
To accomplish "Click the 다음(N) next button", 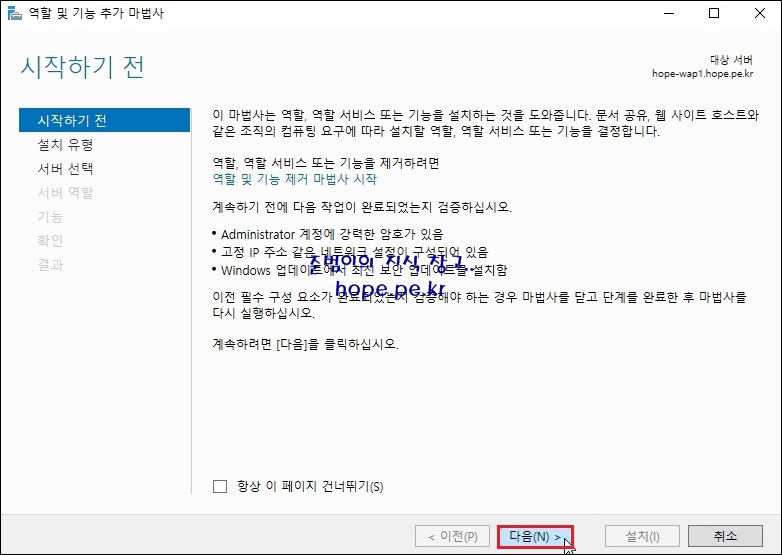I will pos(535,537).
